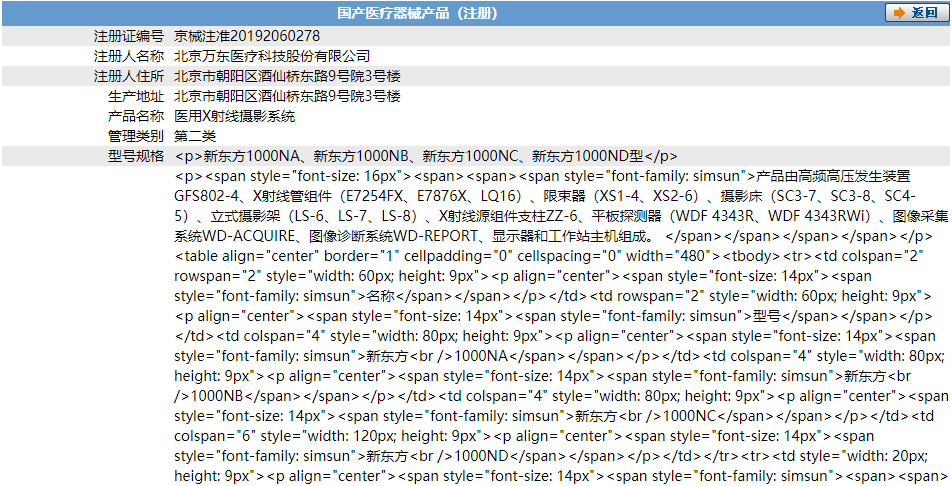Click the 返回 button
The height and width of the screenshot is (486, 952).
916,13
